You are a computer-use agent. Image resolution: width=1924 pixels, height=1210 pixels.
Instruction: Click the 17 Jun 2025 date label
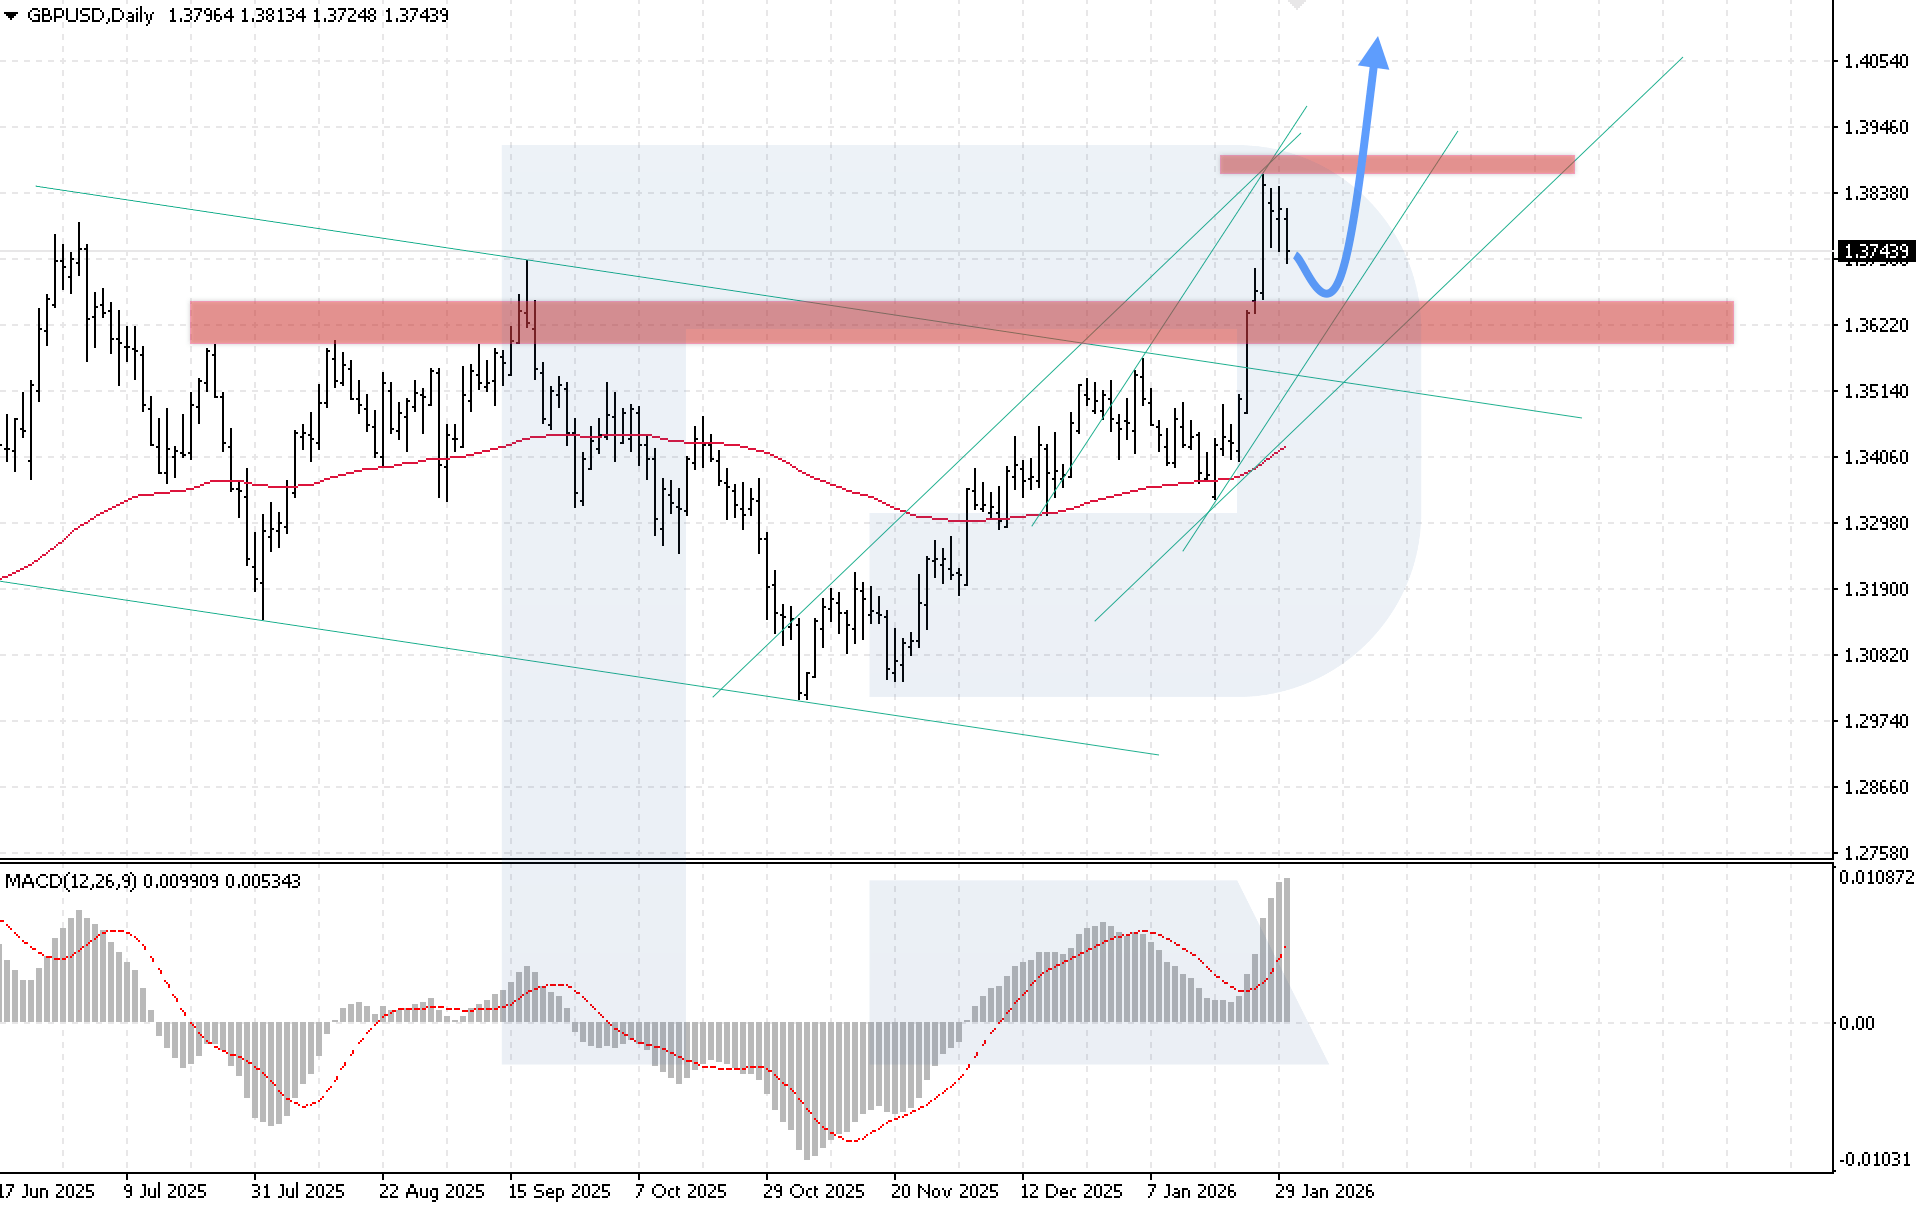tap(47, 1191)
